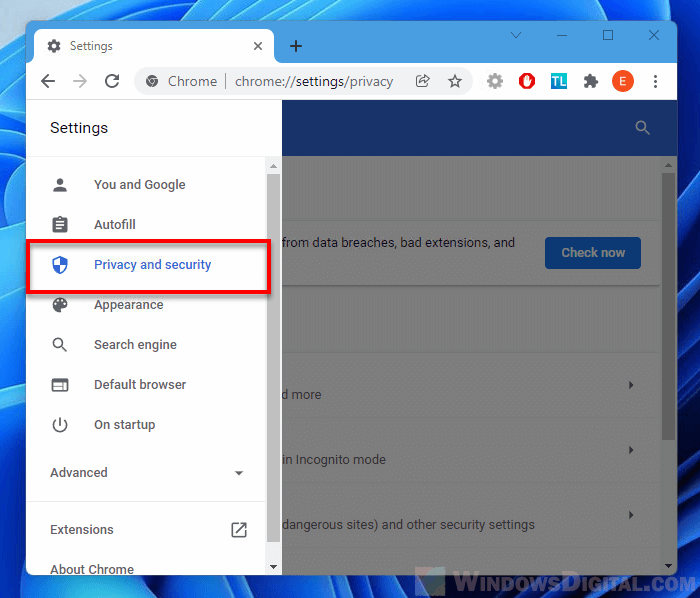
Task: Click the Default browser window icon
Action: point(60,385)
